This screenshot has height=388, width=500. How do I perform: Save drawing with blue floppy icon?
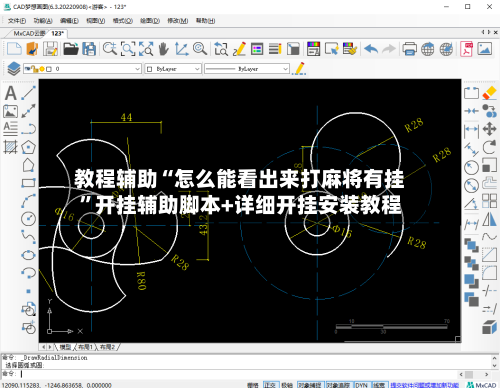click(89, 49)
